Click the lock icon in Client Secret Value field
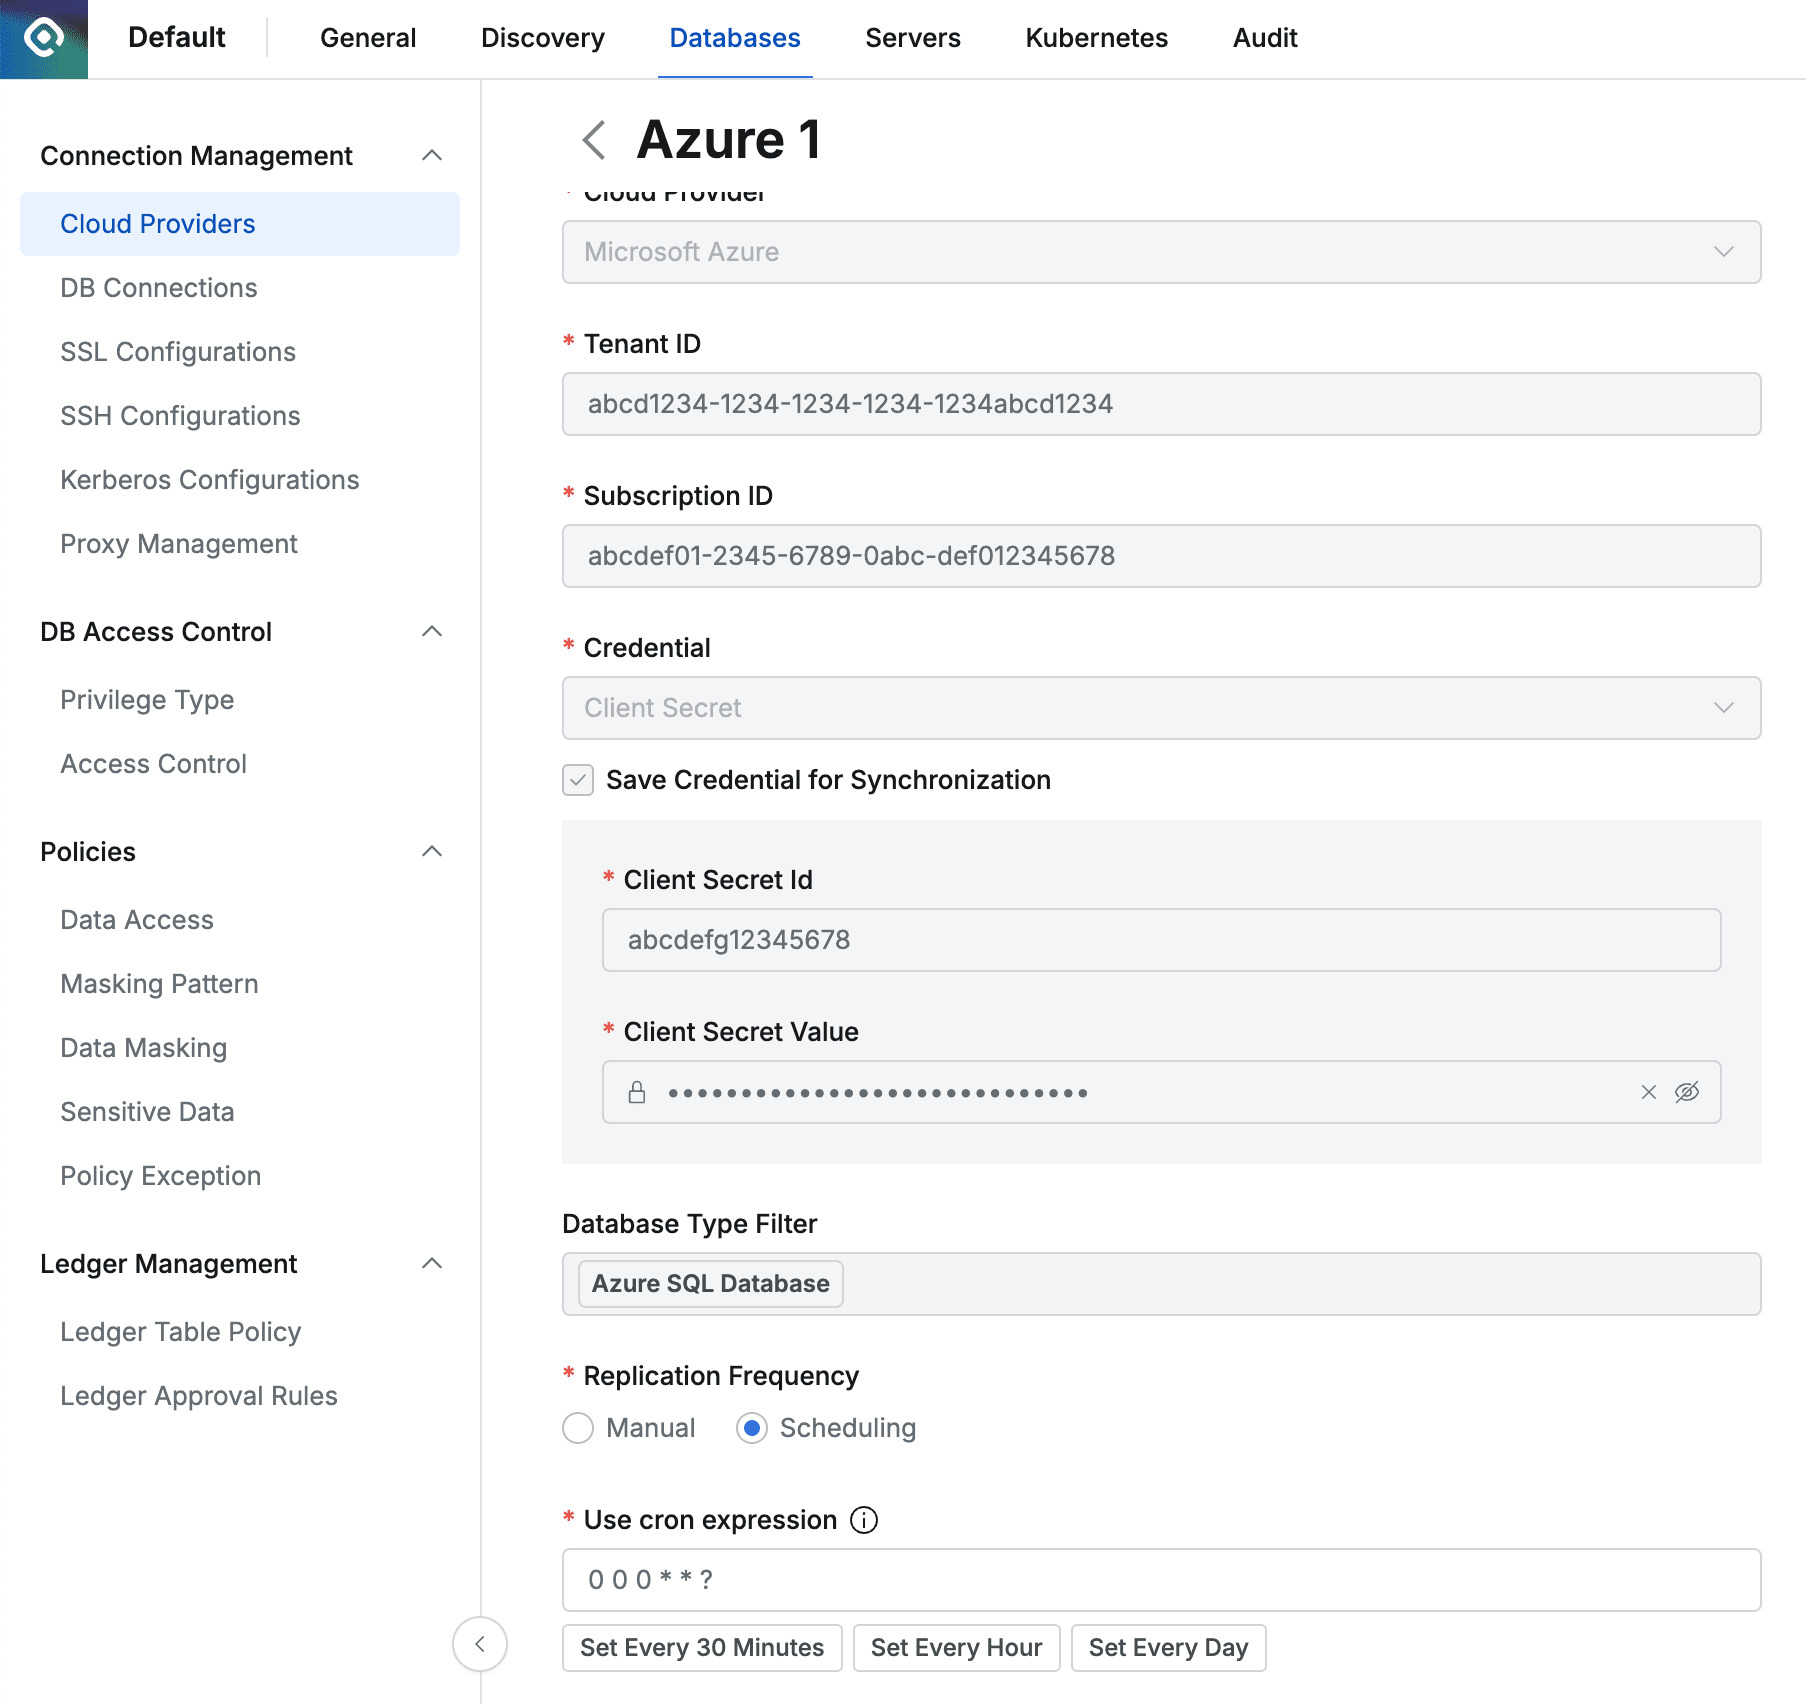 click(637, 1092)
